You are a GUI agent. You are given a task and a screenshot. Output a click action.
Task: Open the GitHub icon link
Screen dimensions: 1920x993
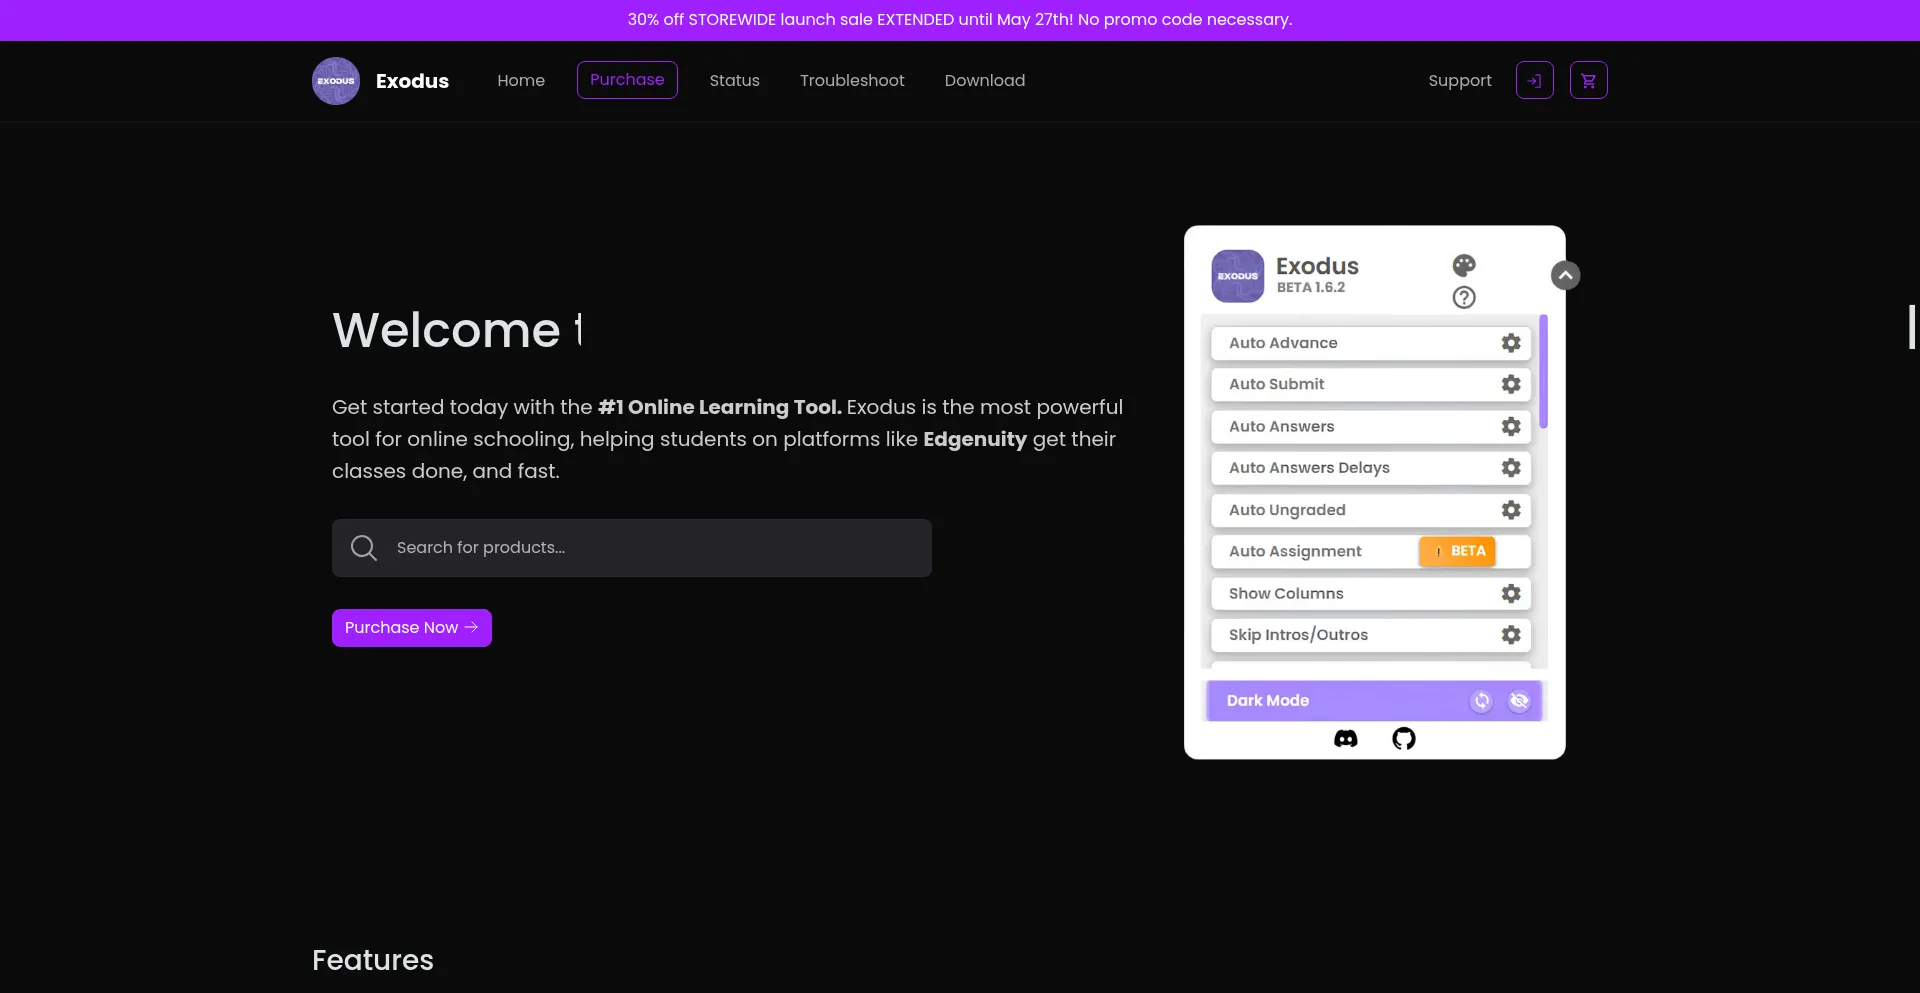(1404, 739)
